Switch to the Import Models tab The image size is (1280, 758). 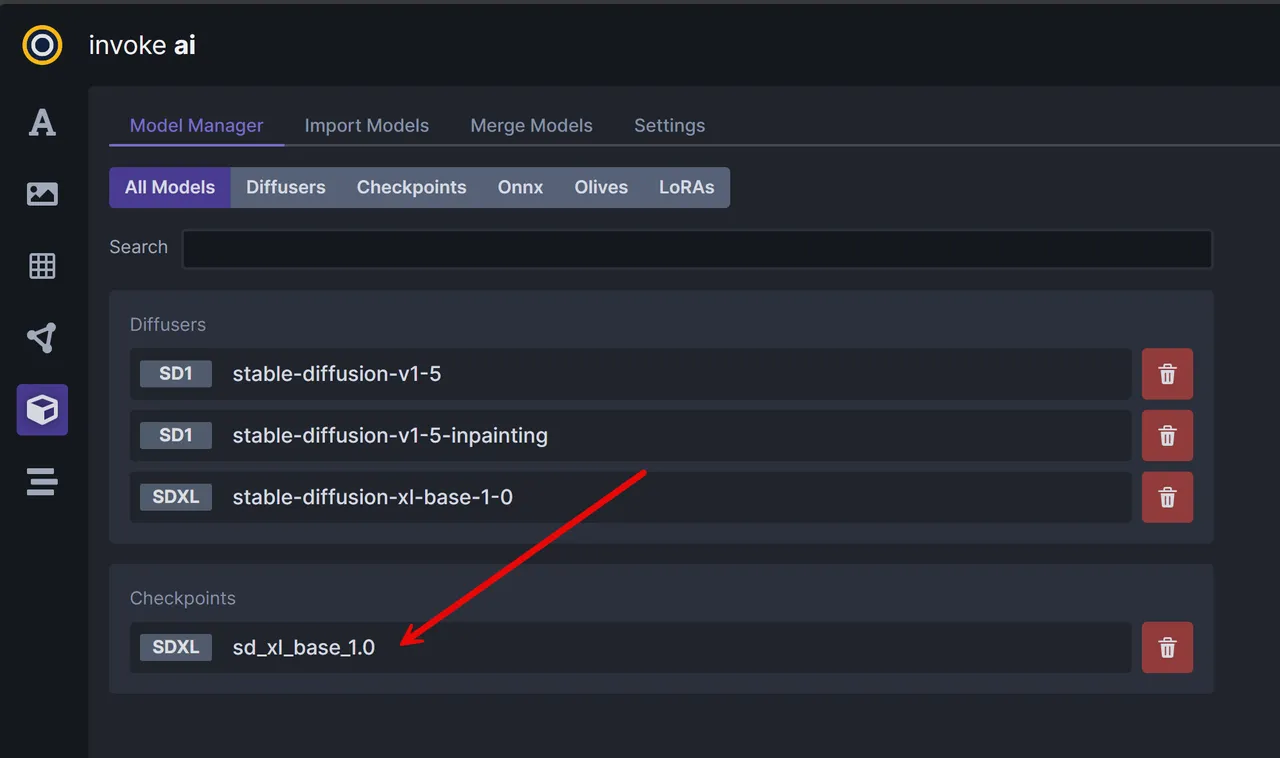tap(366, 125)
